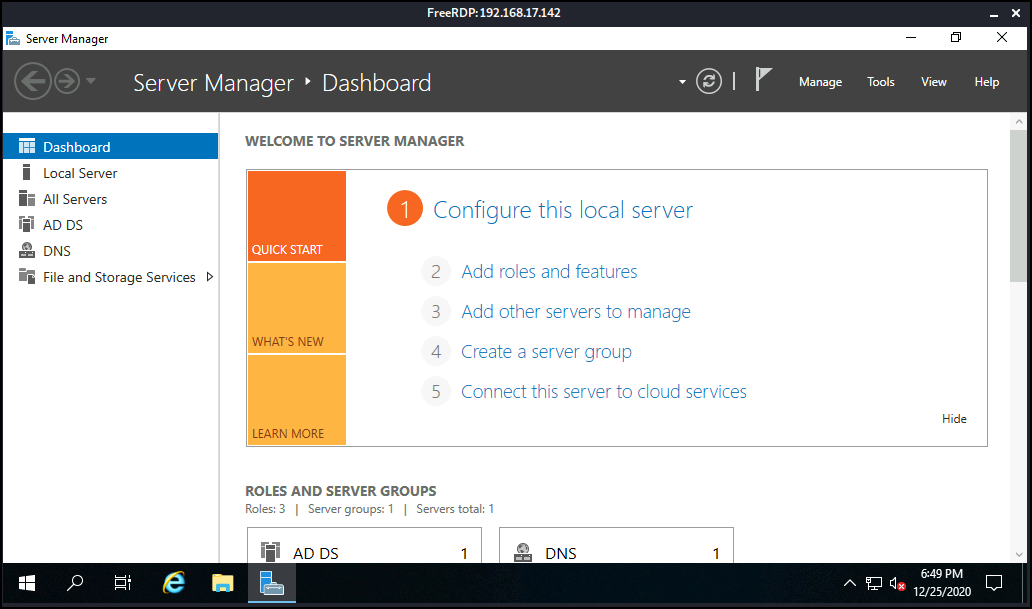Click the File and Storage Services icon
This screenshot has width=1032, height=609.
tap(27, 277)
